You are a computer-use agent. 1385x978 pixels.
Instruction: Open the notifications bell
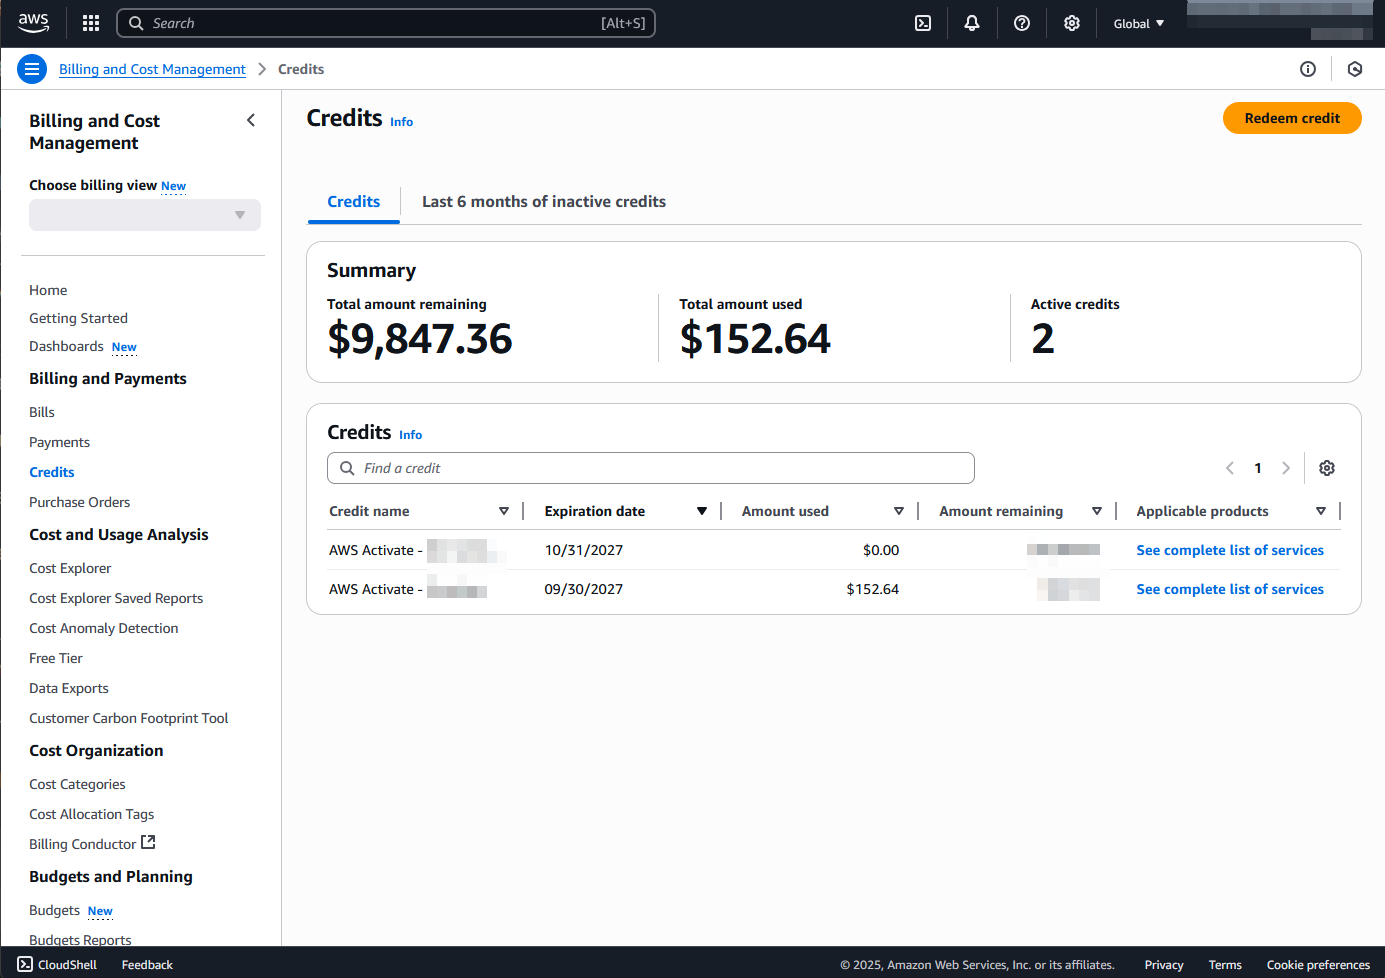coord(972,23)
